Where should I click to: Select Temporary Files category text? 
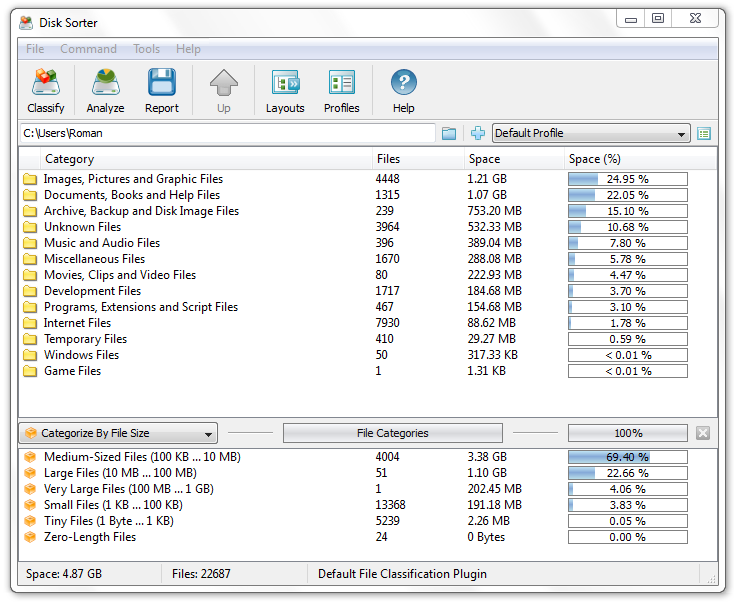(86, 339)
